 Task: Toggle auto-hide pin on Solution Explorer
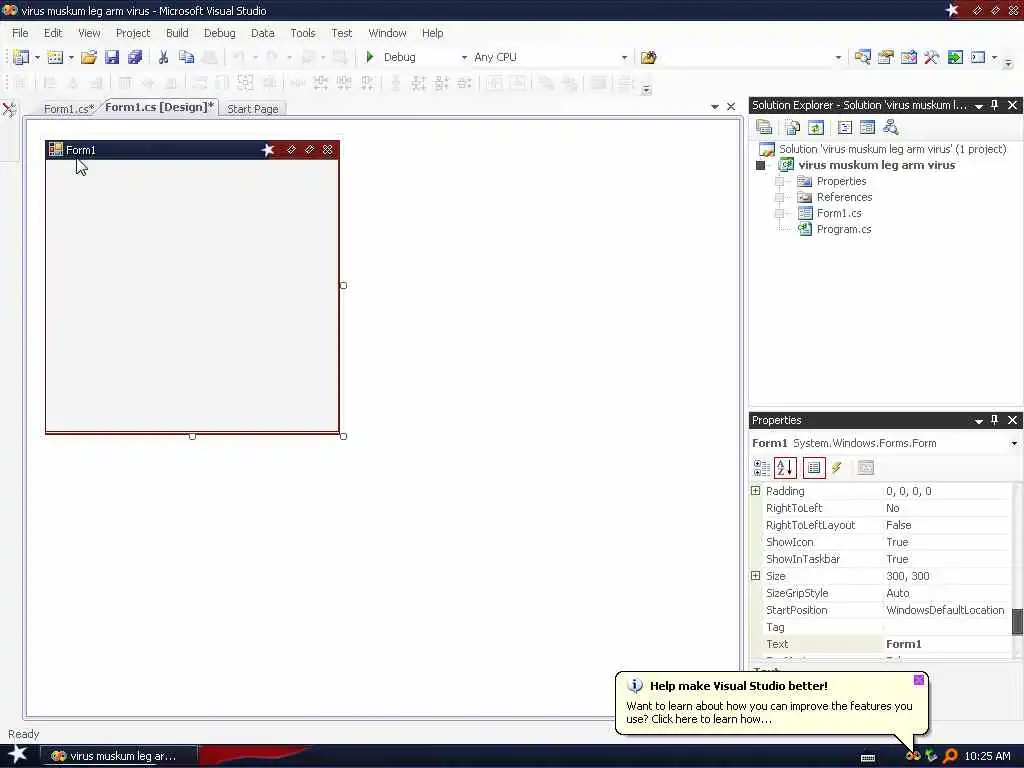(x=995, y=105)
